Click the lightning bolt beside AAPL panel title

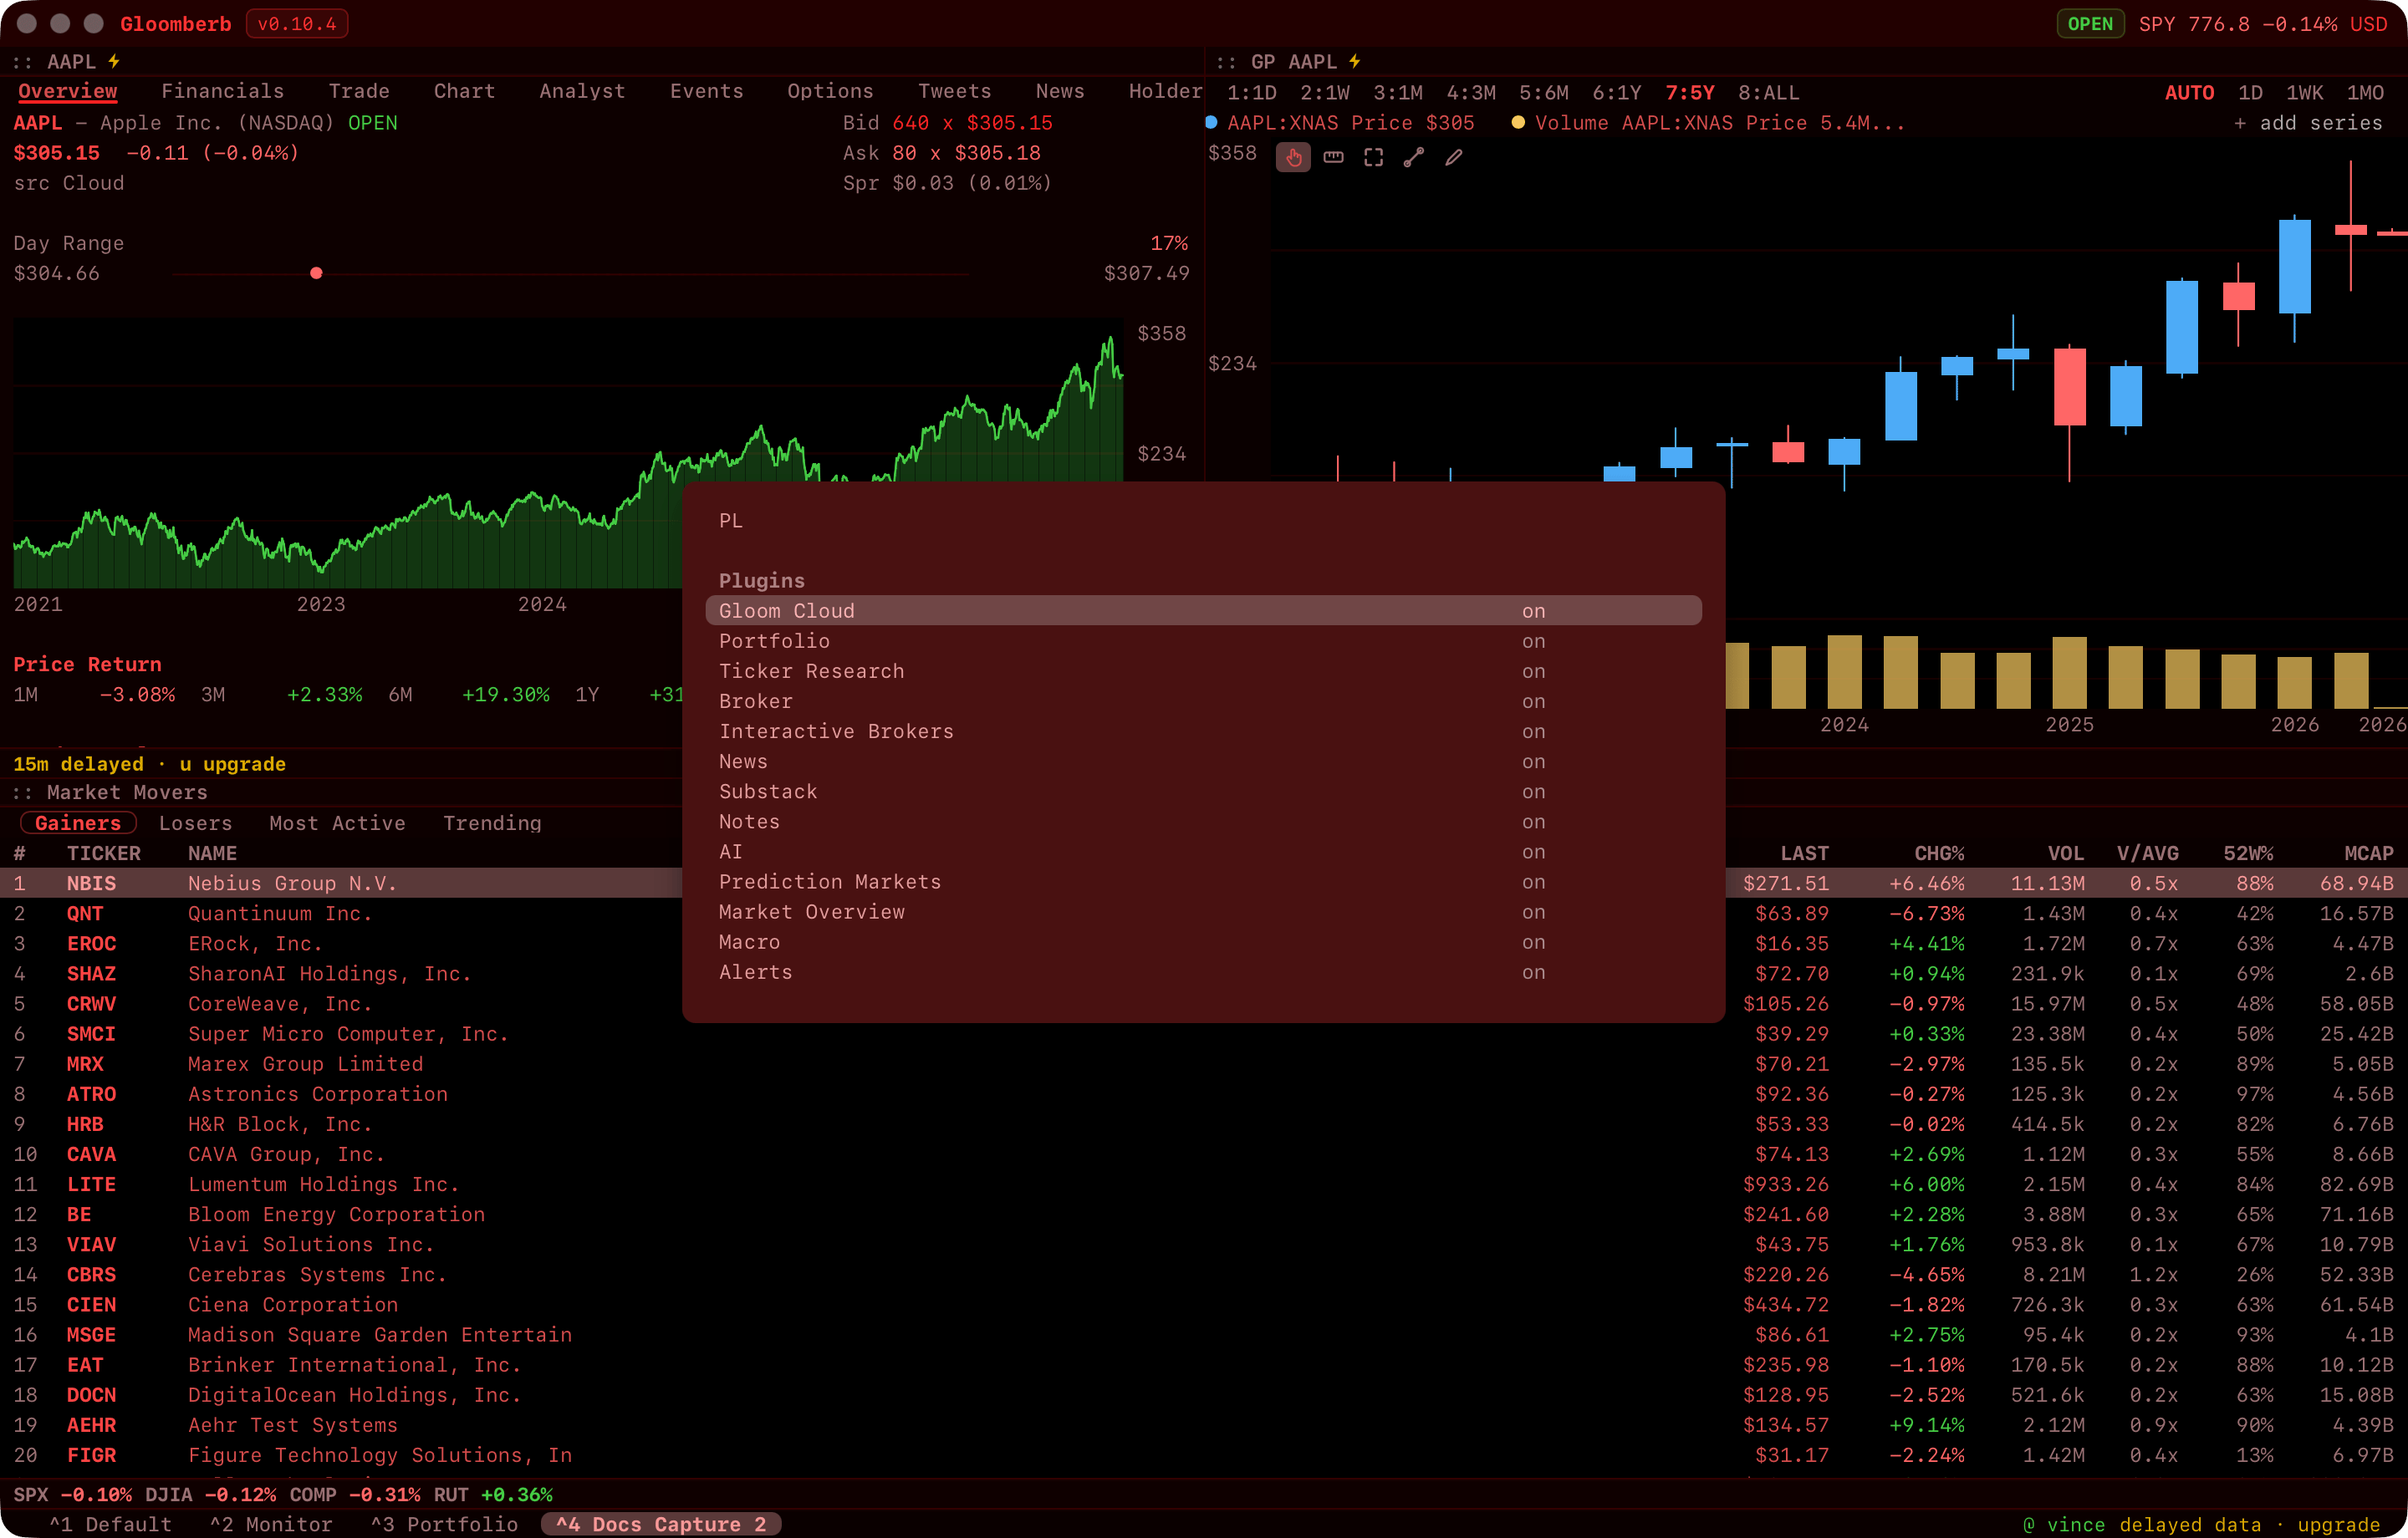114,62
